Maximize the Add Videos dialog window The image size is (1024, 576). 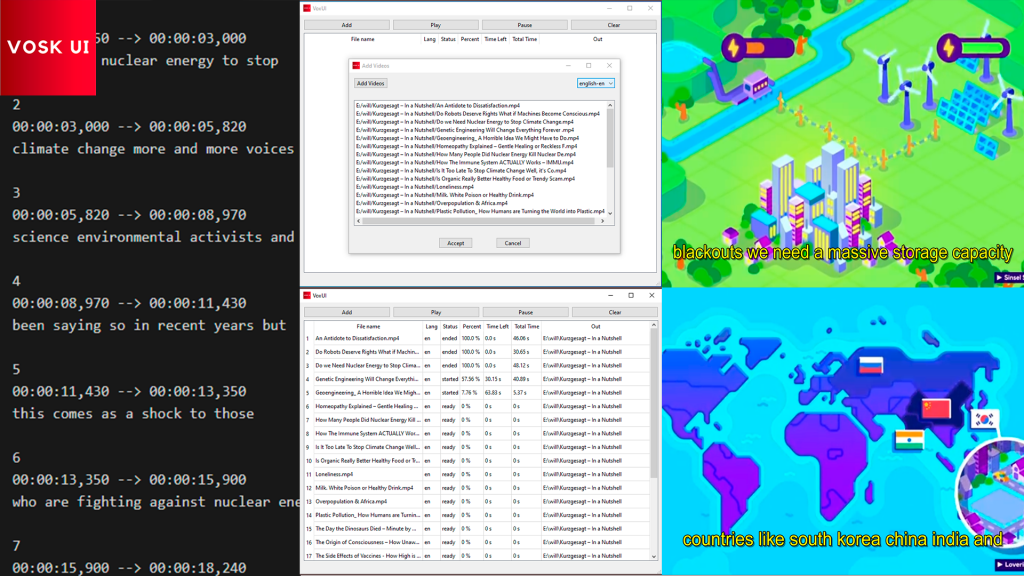point(588,65)
